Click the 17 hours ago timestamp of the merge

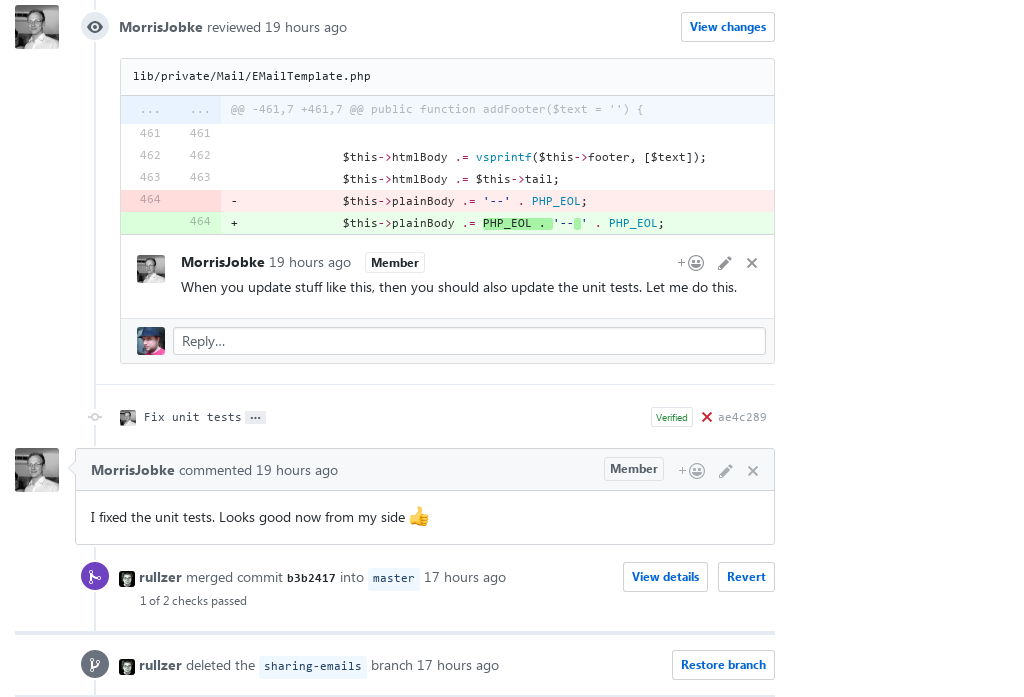[x=465, y=577]
